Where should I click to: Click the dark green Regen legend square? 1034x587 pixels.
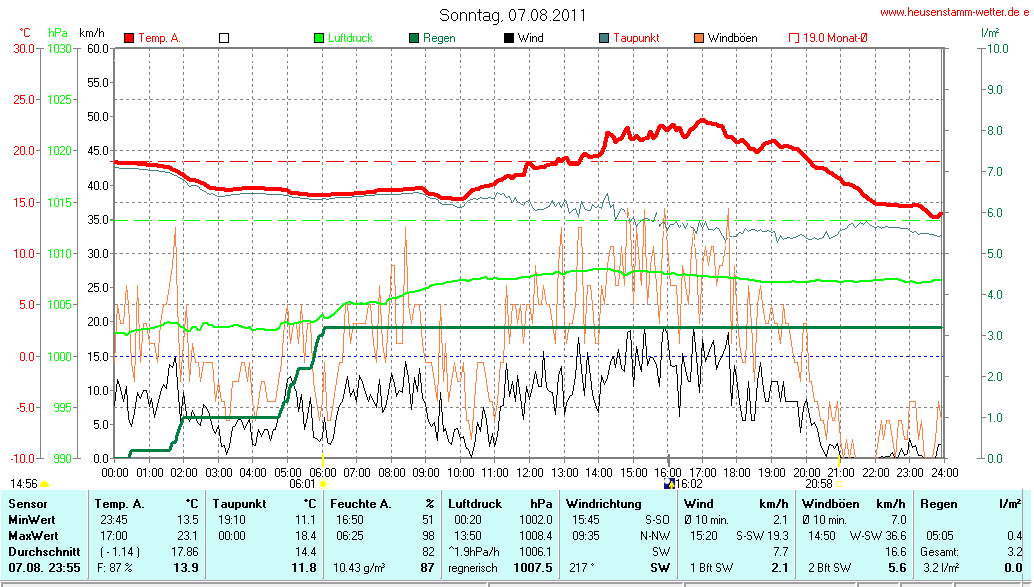coord(414,38)
